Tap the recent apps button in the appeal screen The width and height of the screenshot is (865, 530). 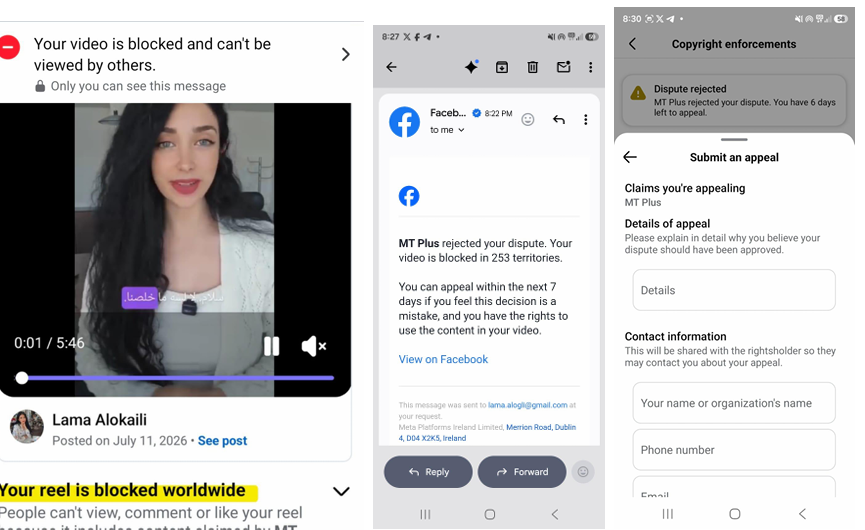[668, 514]
